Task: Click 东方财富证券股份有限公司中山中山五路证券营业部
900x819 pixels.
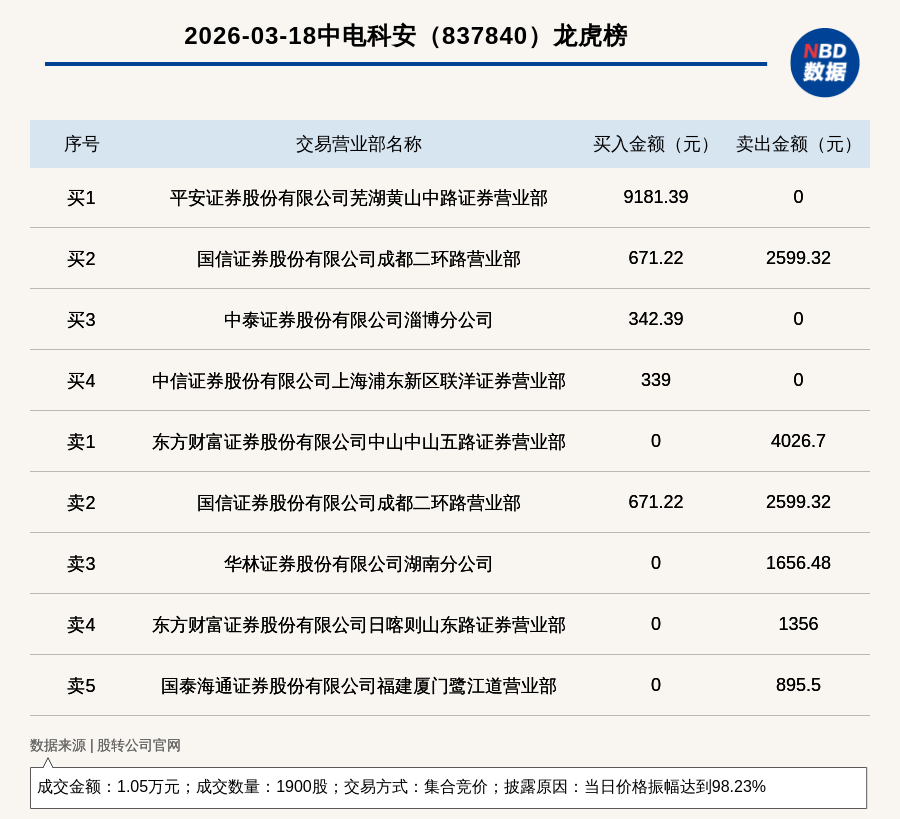Action: 359,442
